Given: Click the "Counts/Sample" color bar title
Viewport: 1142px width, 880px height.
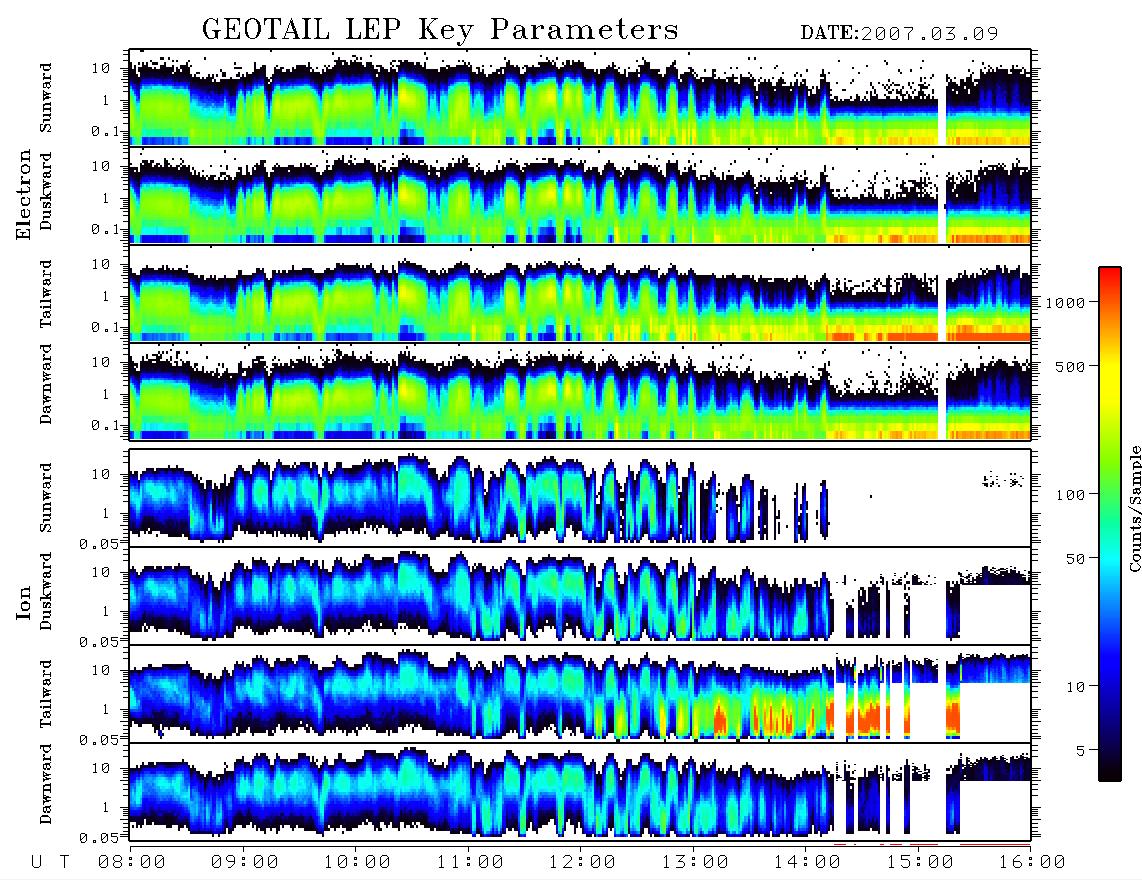Looking at the screenshot, I should click(1134, 508).
